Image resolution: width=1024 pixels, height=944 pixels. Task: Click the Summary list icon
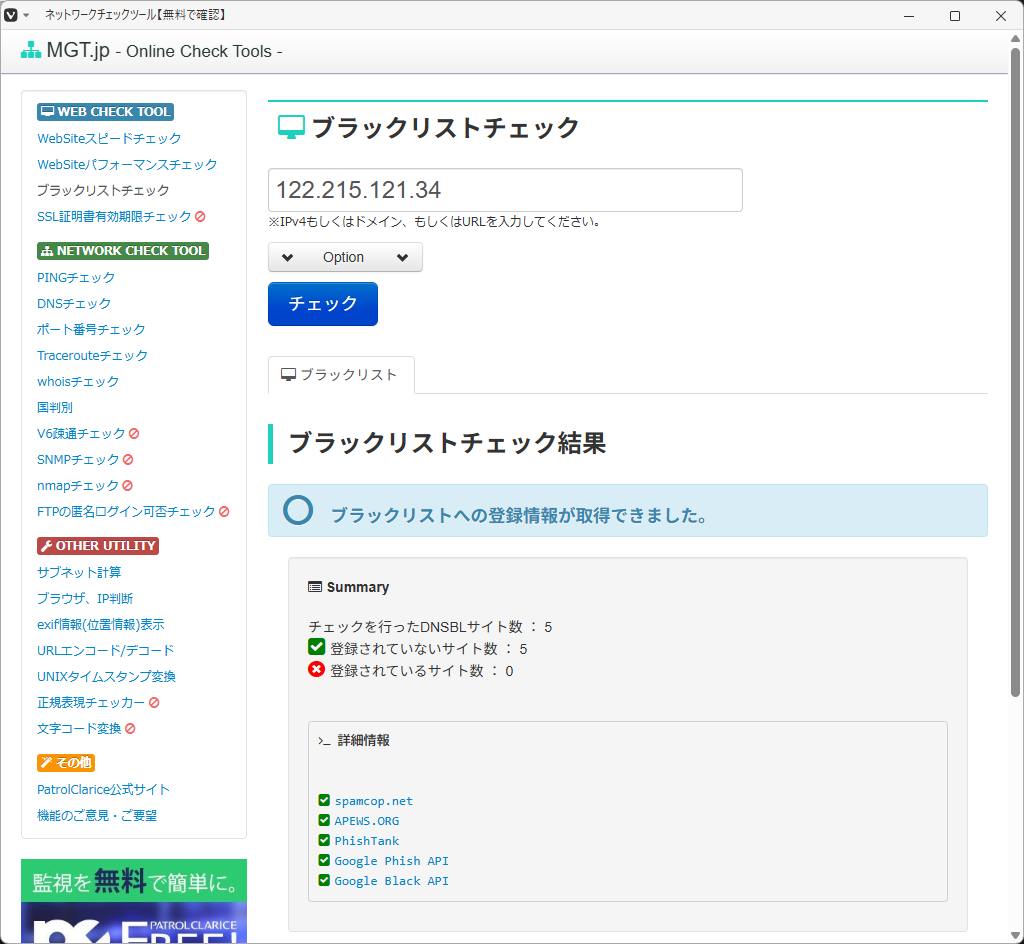(315, 587)
